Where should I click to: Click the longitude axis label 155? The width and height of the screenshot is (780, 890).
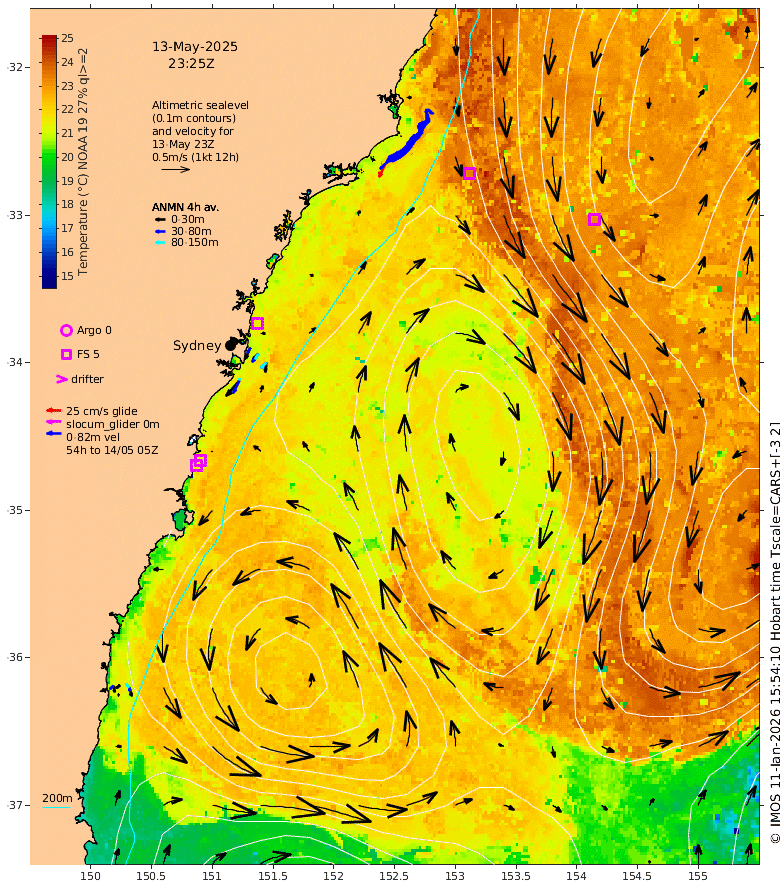[x=698, y=876]
